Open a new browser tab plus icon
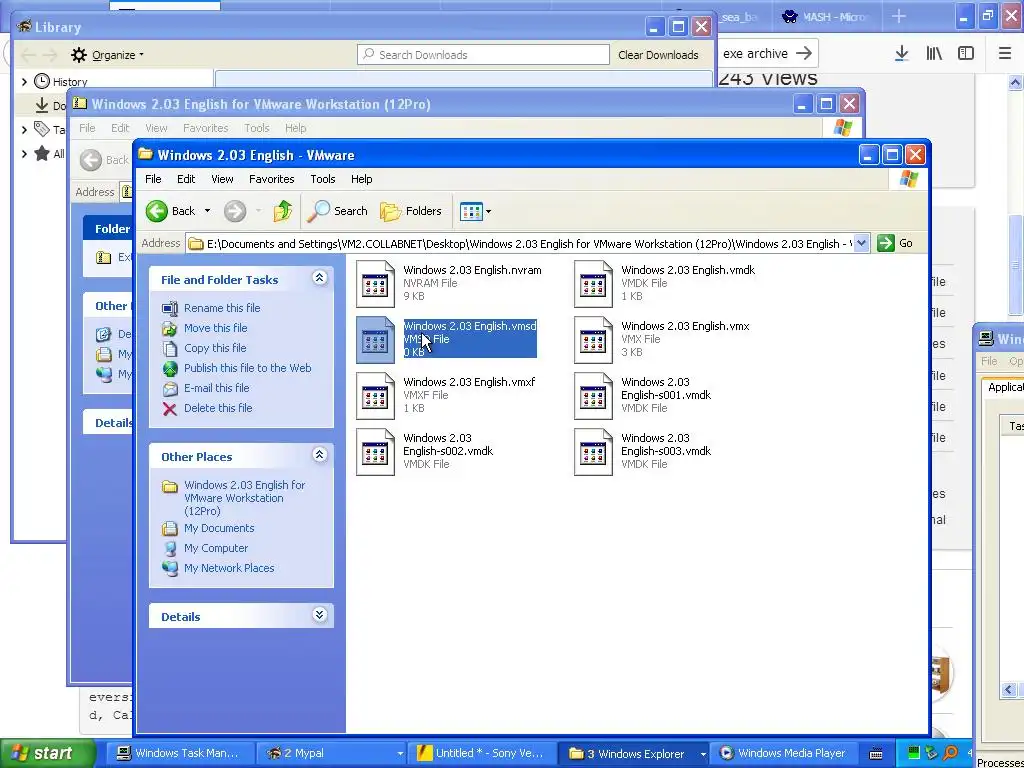 [899, 16]
